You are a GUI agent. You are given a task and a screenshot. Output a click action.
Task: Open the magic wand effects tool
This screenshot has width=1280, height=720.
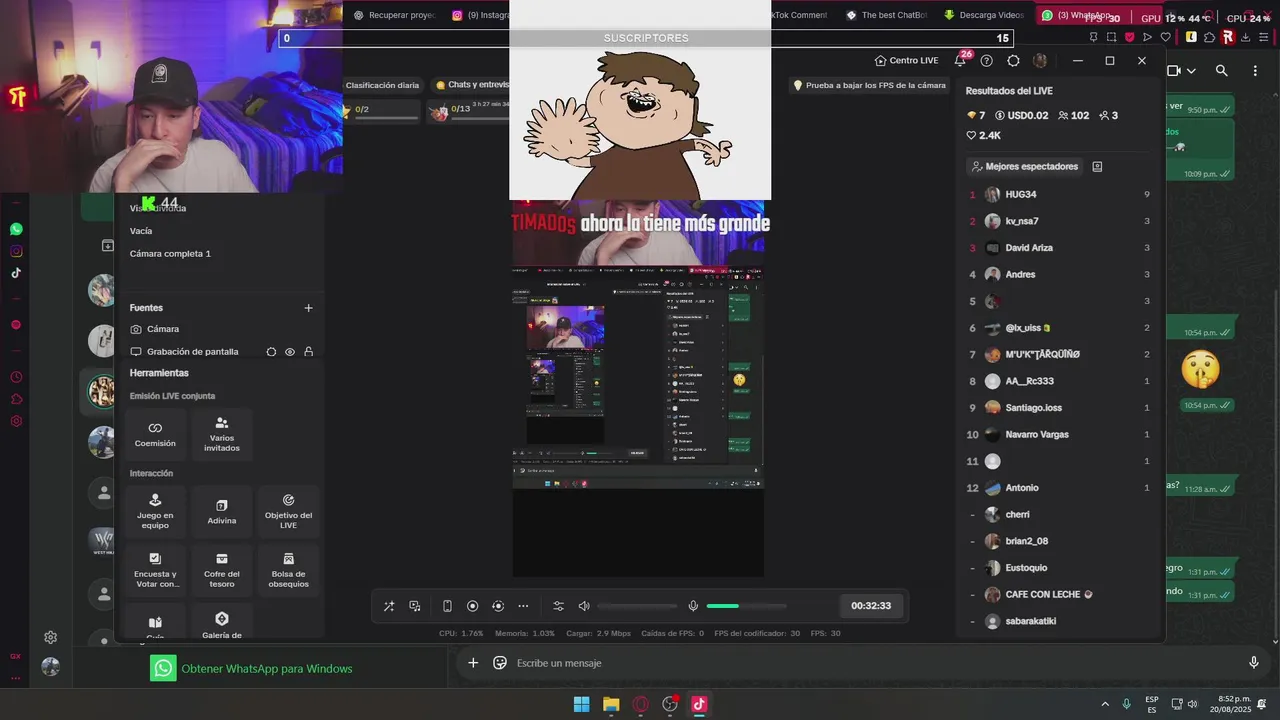(389, 606)
